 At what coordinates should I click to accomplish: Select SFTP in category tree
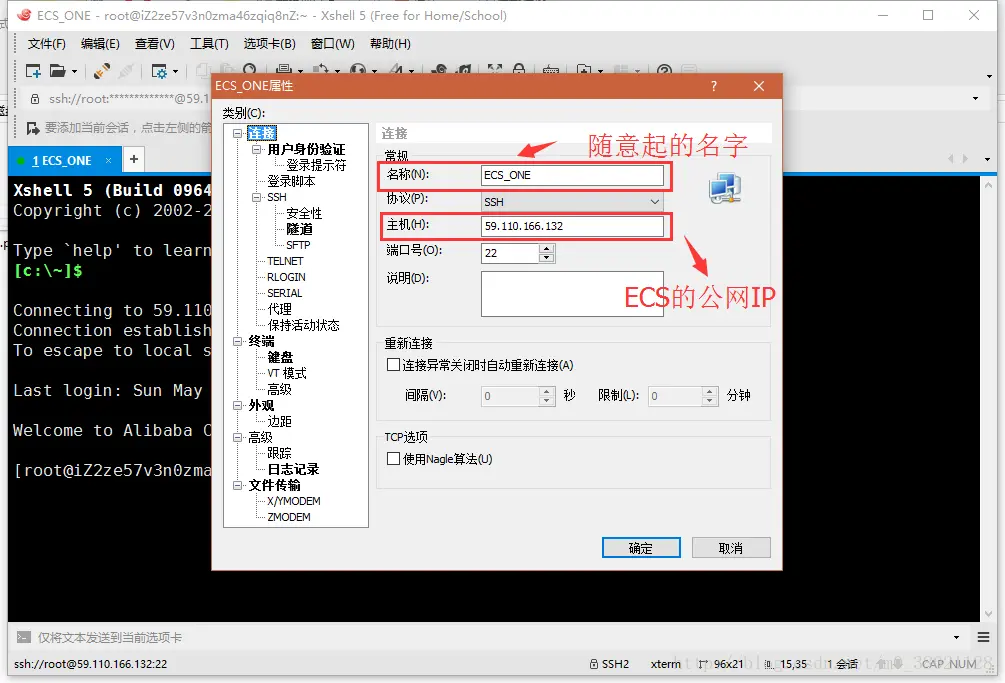click(x=298, y=245)
